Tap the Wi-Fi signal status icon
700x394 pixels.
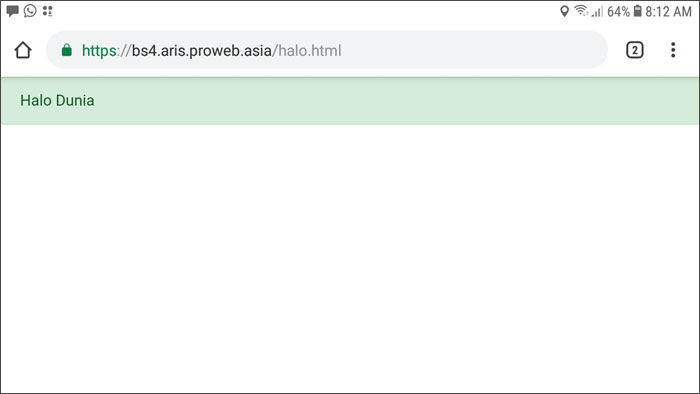click(x=581, y=11)
